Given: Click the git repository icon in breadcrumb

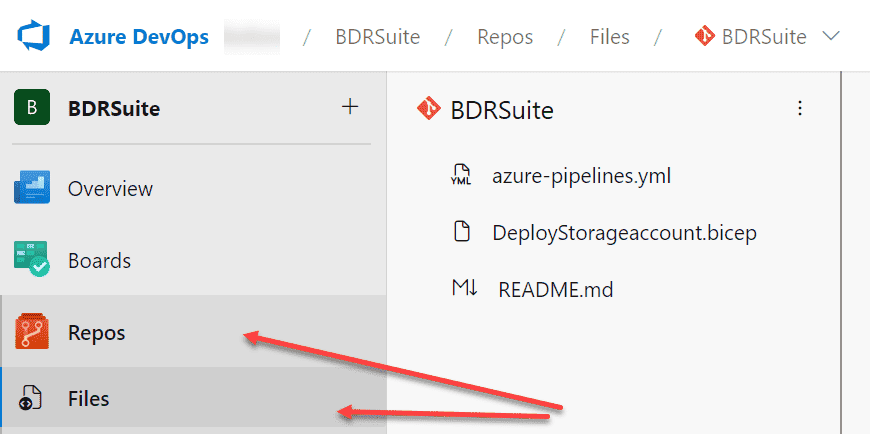Looking at the screenshot, I should pyautogui.click(x=705, y=37).
